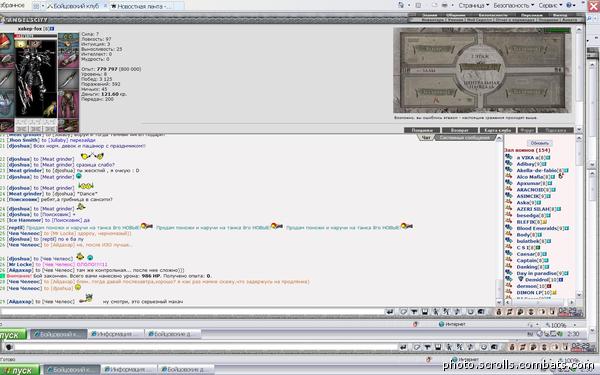Click the green progress bar above the map
Screen dimensions: 600x375
click(557, 30)
